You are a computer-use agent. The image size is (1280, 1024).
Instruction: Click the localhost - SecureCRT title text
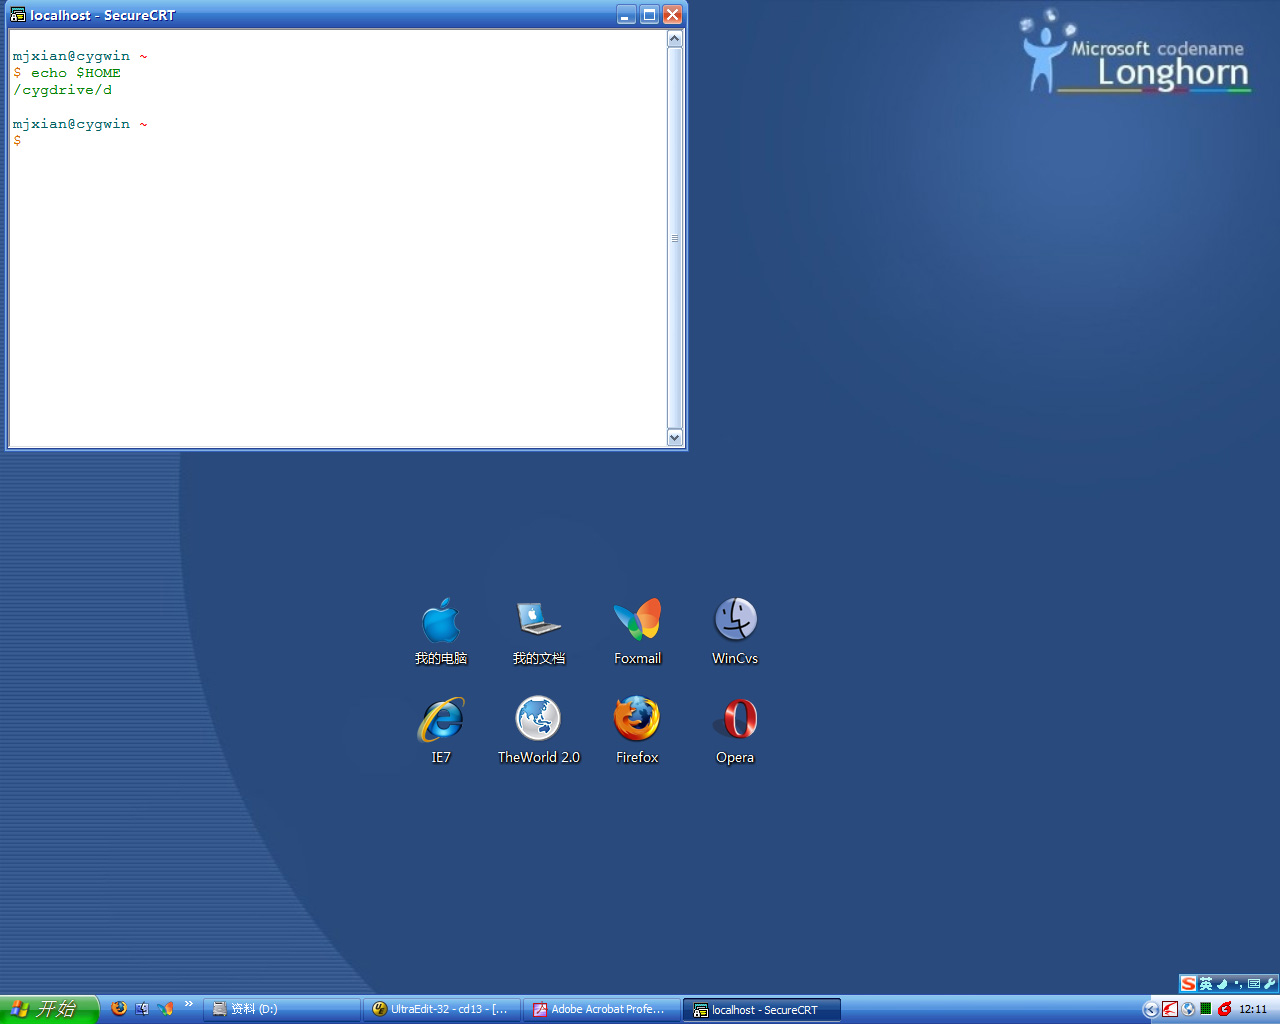103,15
